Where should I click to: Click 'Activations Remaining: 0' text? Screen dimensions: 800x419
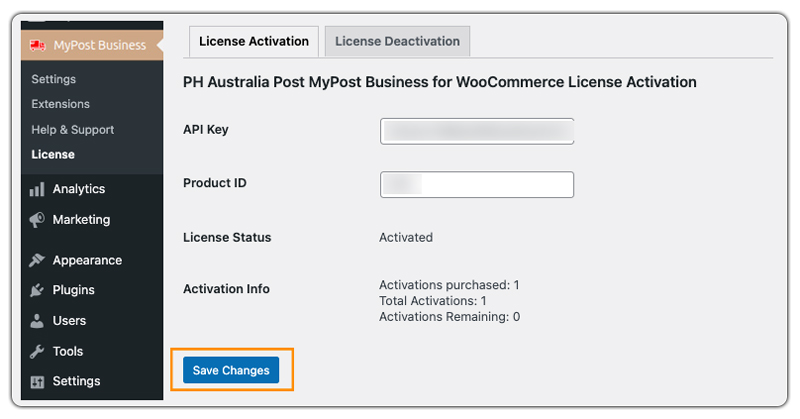point(449,316)
